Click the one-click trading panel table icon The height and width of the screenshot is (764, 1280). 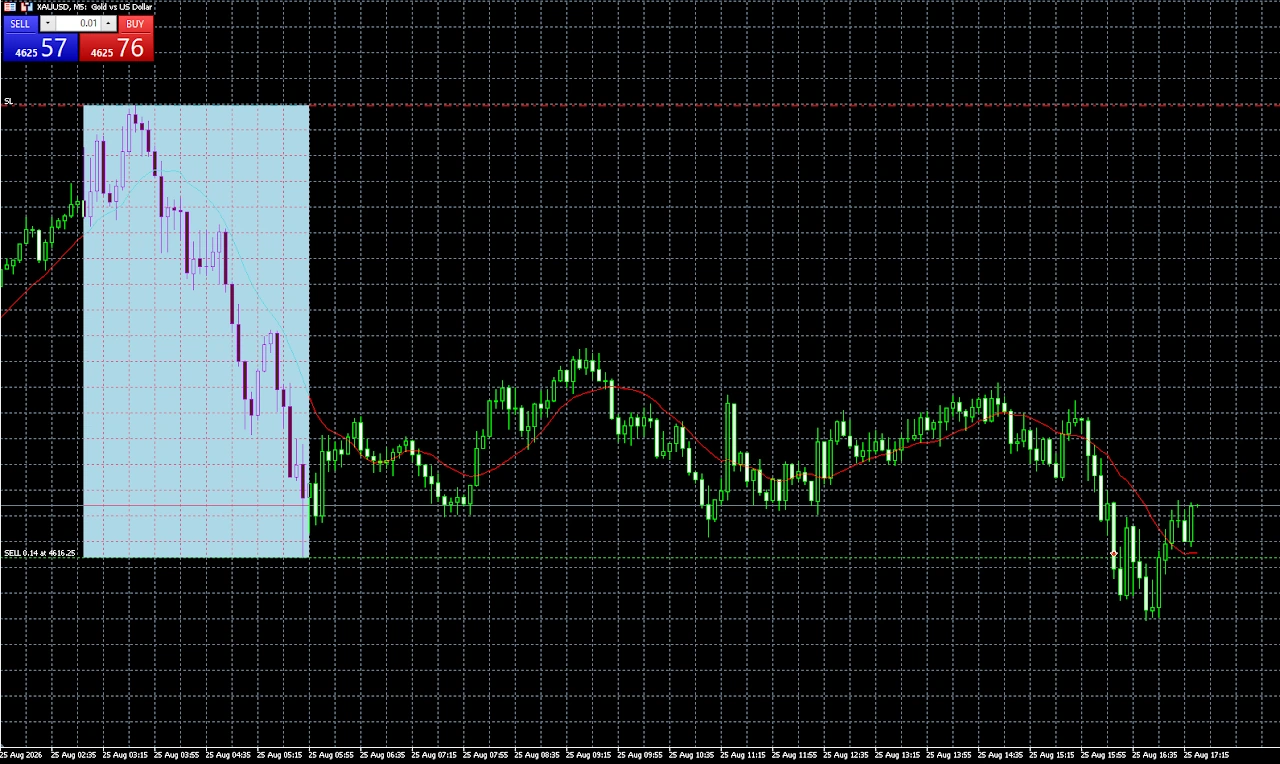[10, 6]
